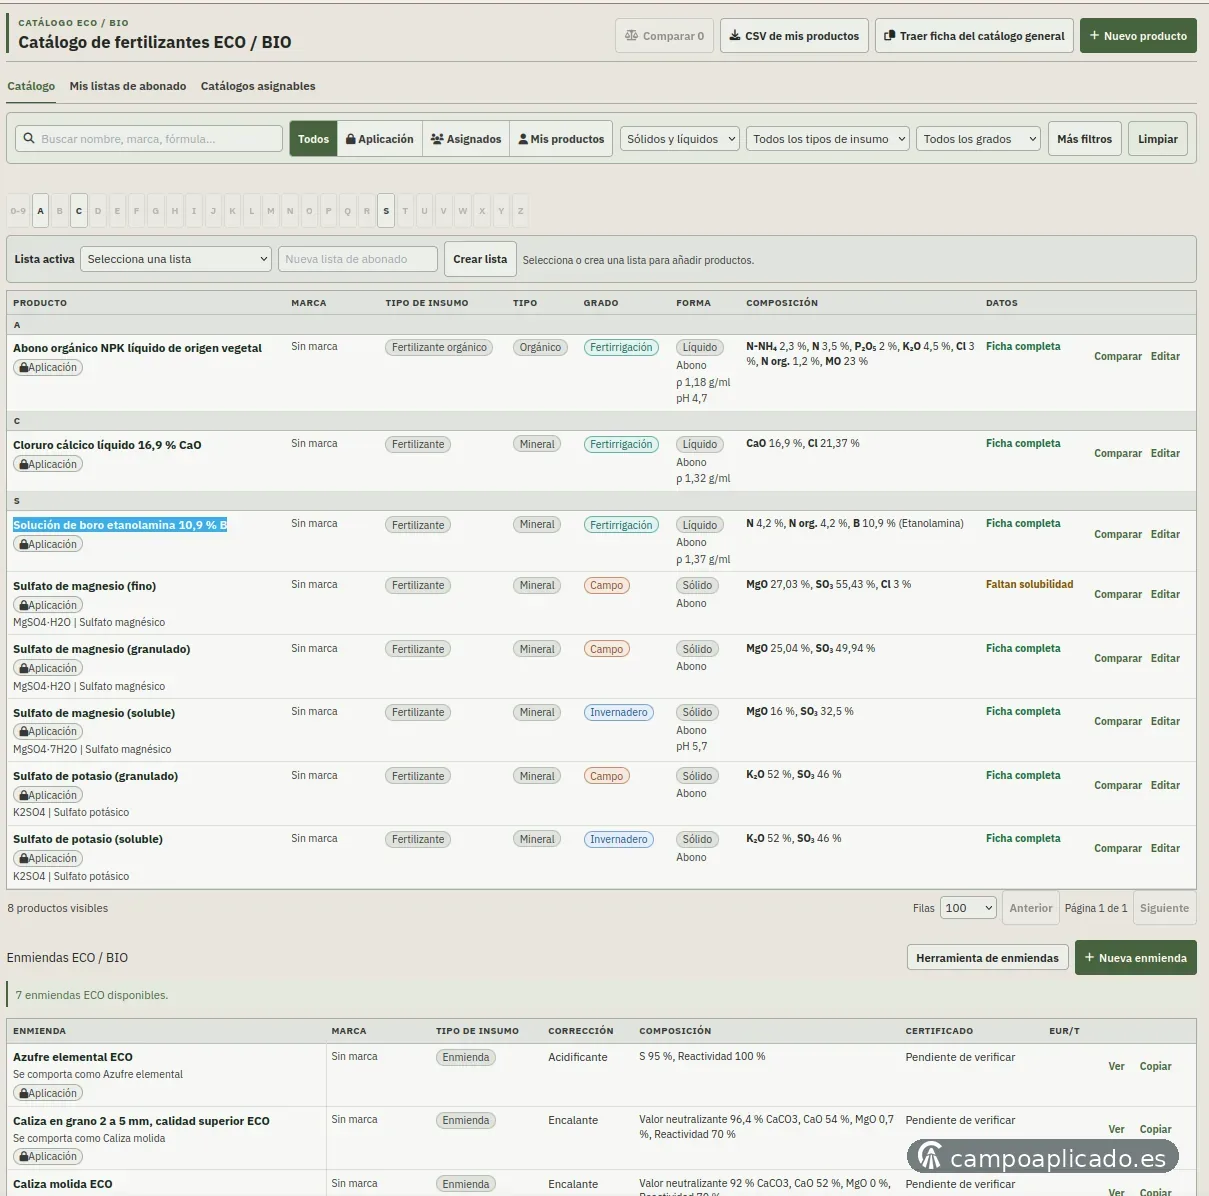
Task: Open Todos los tipos de insumo dropdown
Action: point(828,139)
